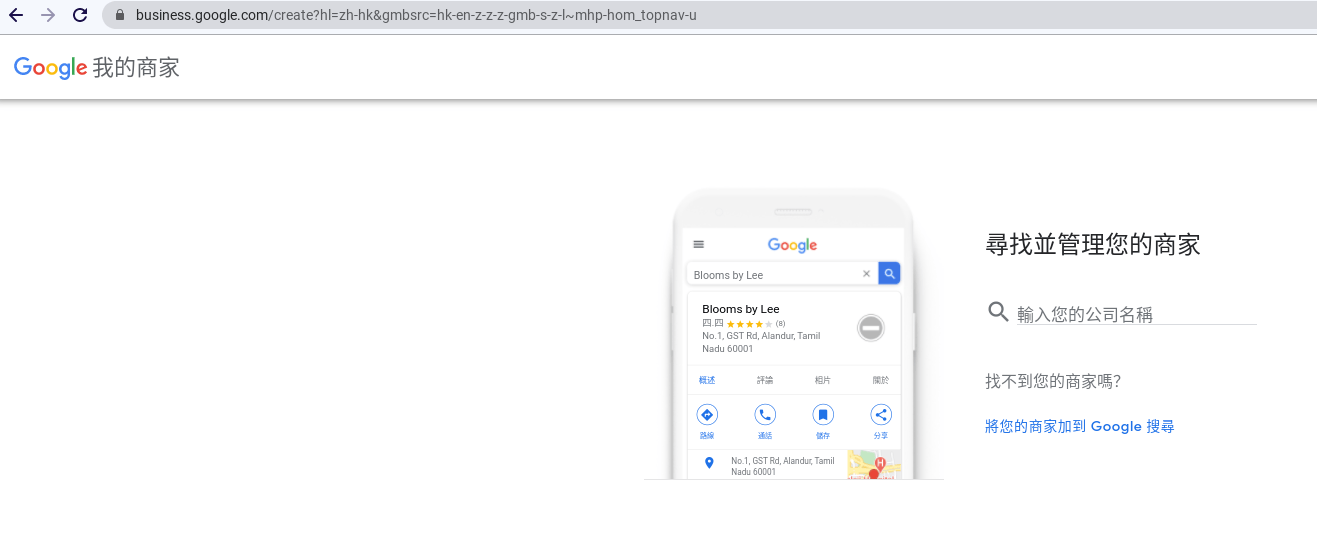This screenshot has height=550, width=1317.
Task: Reload the page with refresh icon
Action: click(x=80, y=15)
